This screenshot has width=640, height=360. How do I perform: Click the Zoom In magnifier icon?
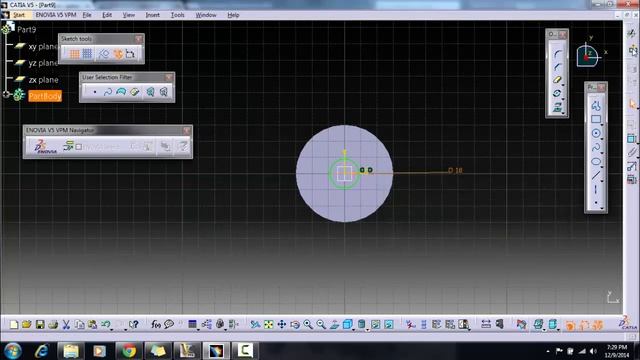(x=308, y=324)
